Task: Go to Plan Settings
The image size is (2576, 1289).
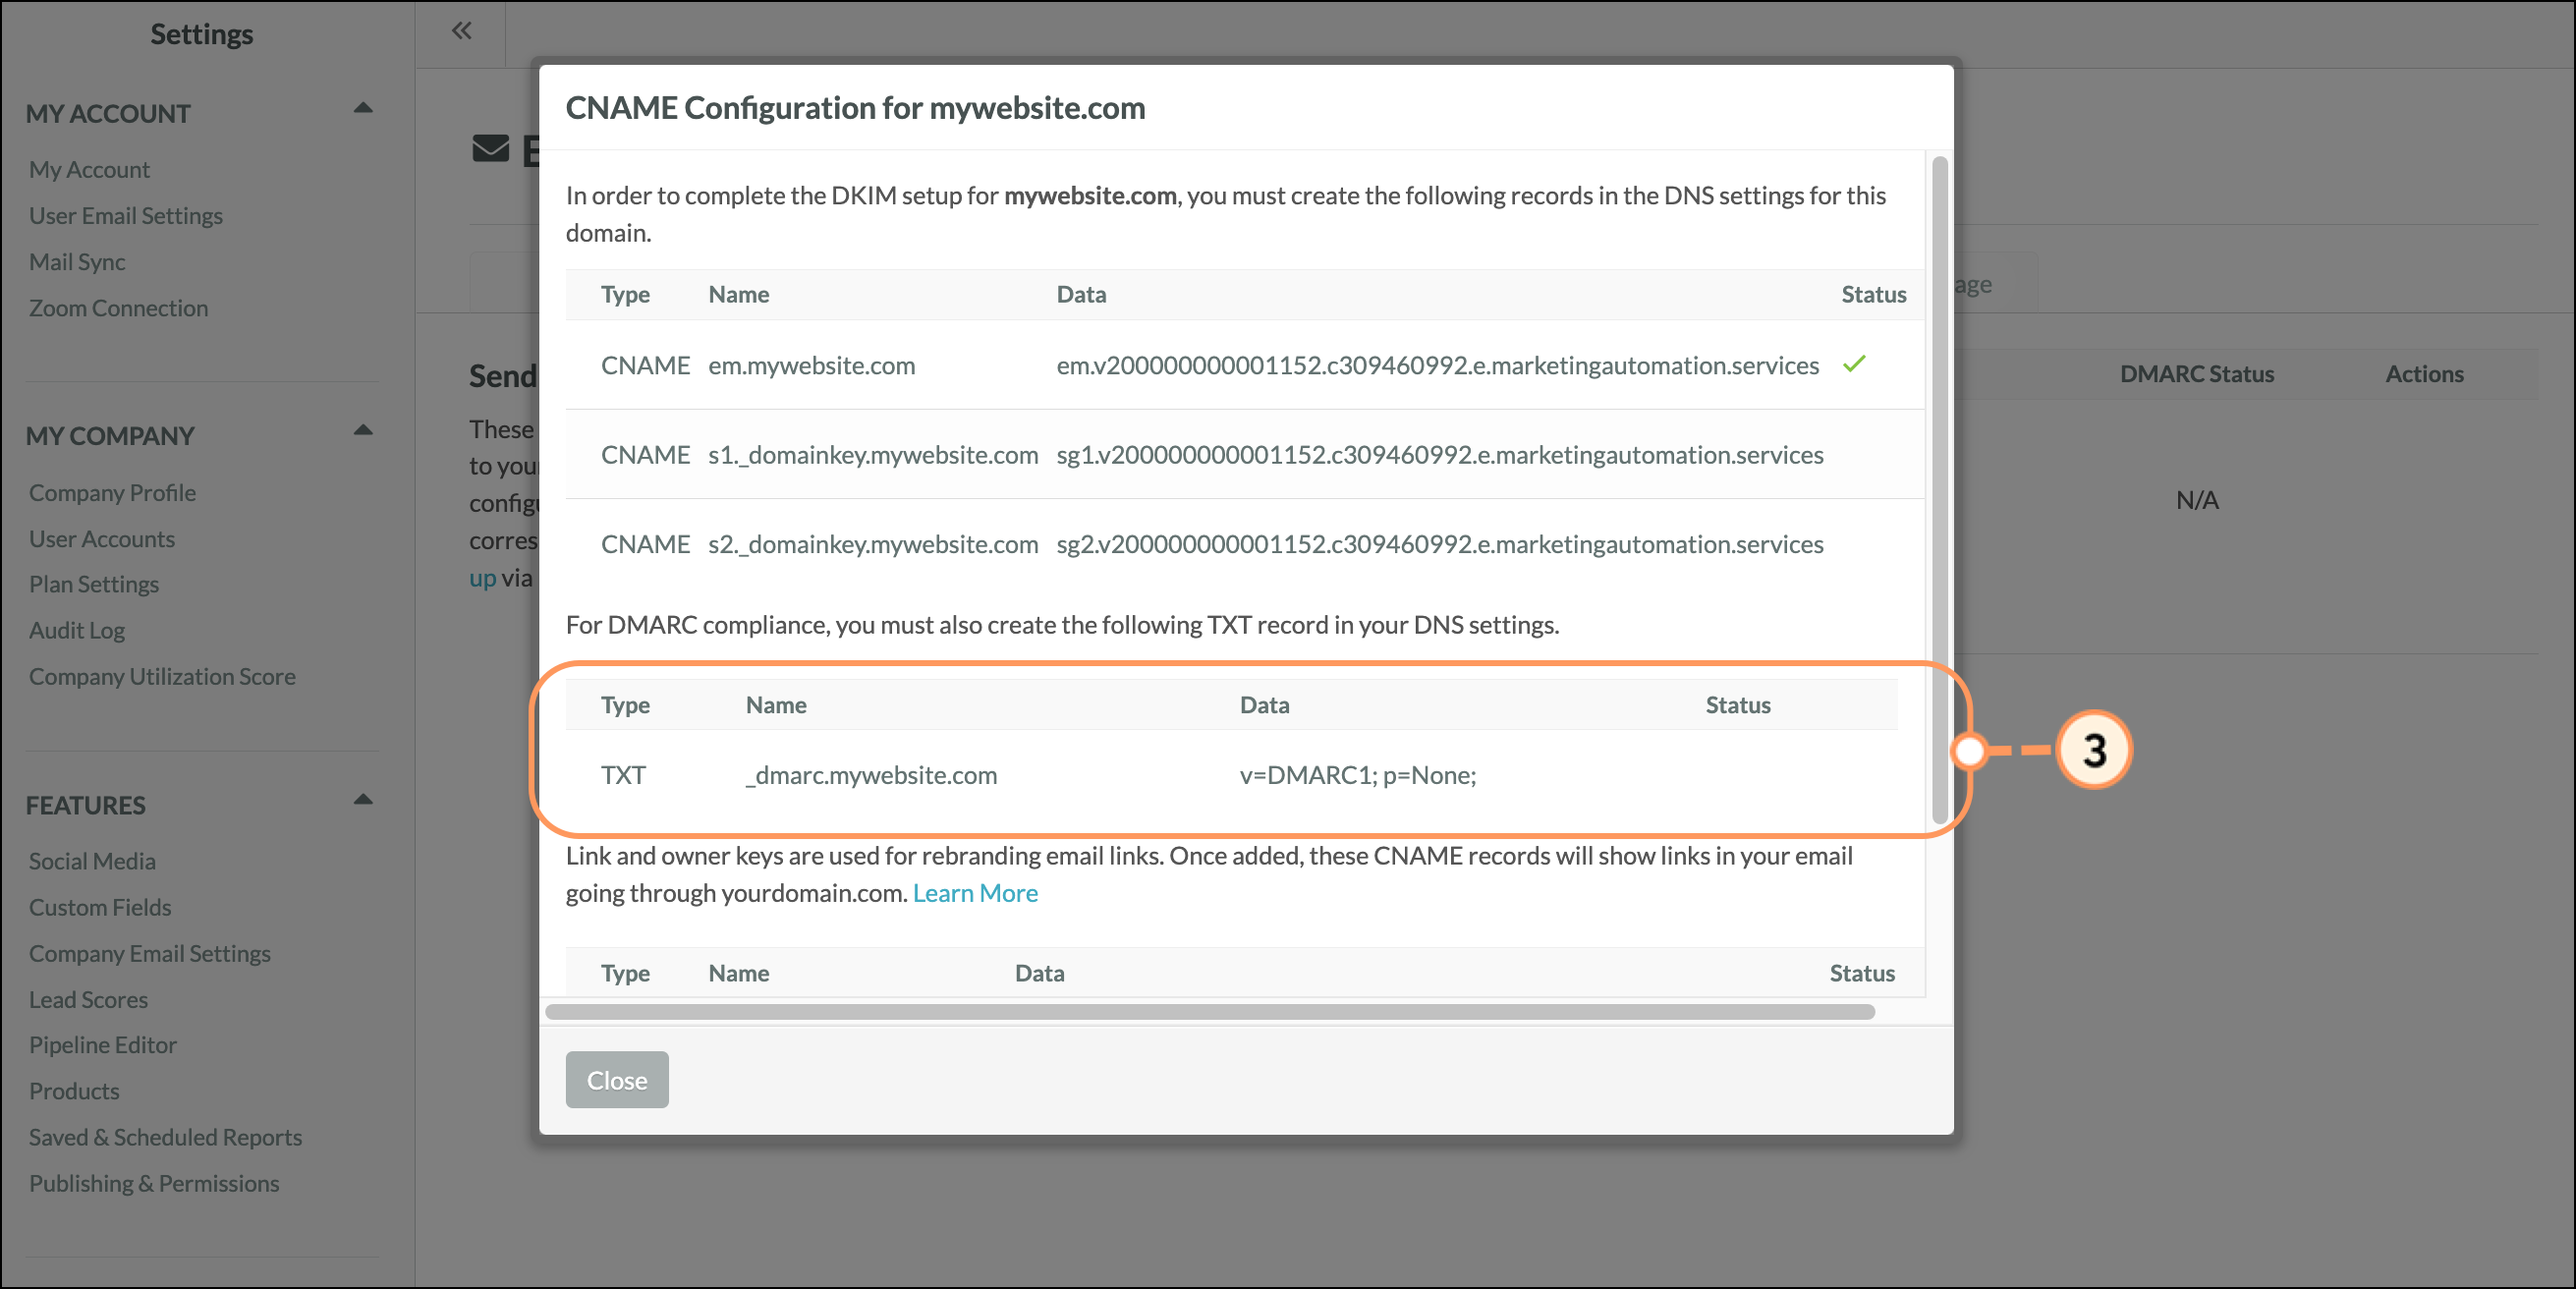Action: 94,584
